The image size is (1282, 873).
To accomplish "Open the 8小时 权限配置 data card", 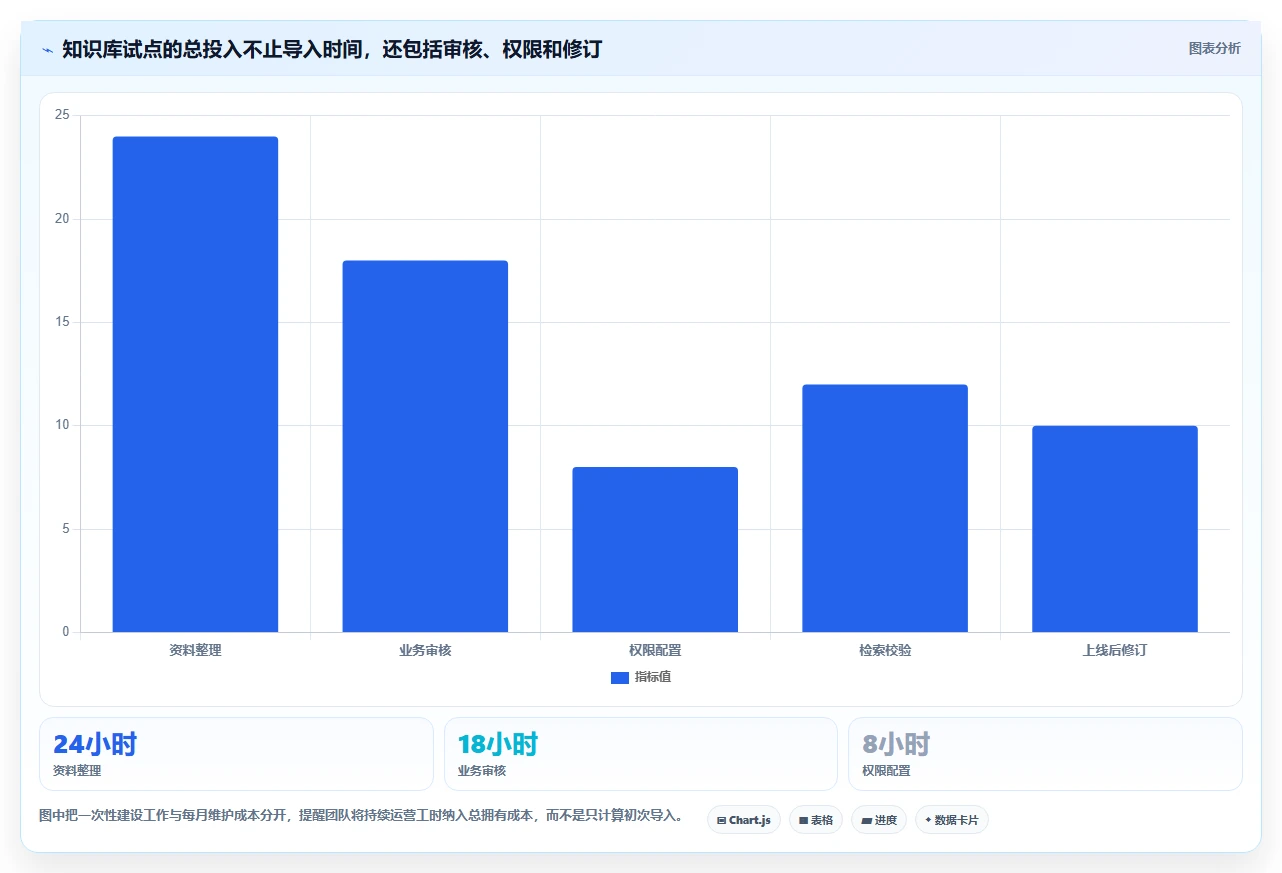I will point(1045,754).
